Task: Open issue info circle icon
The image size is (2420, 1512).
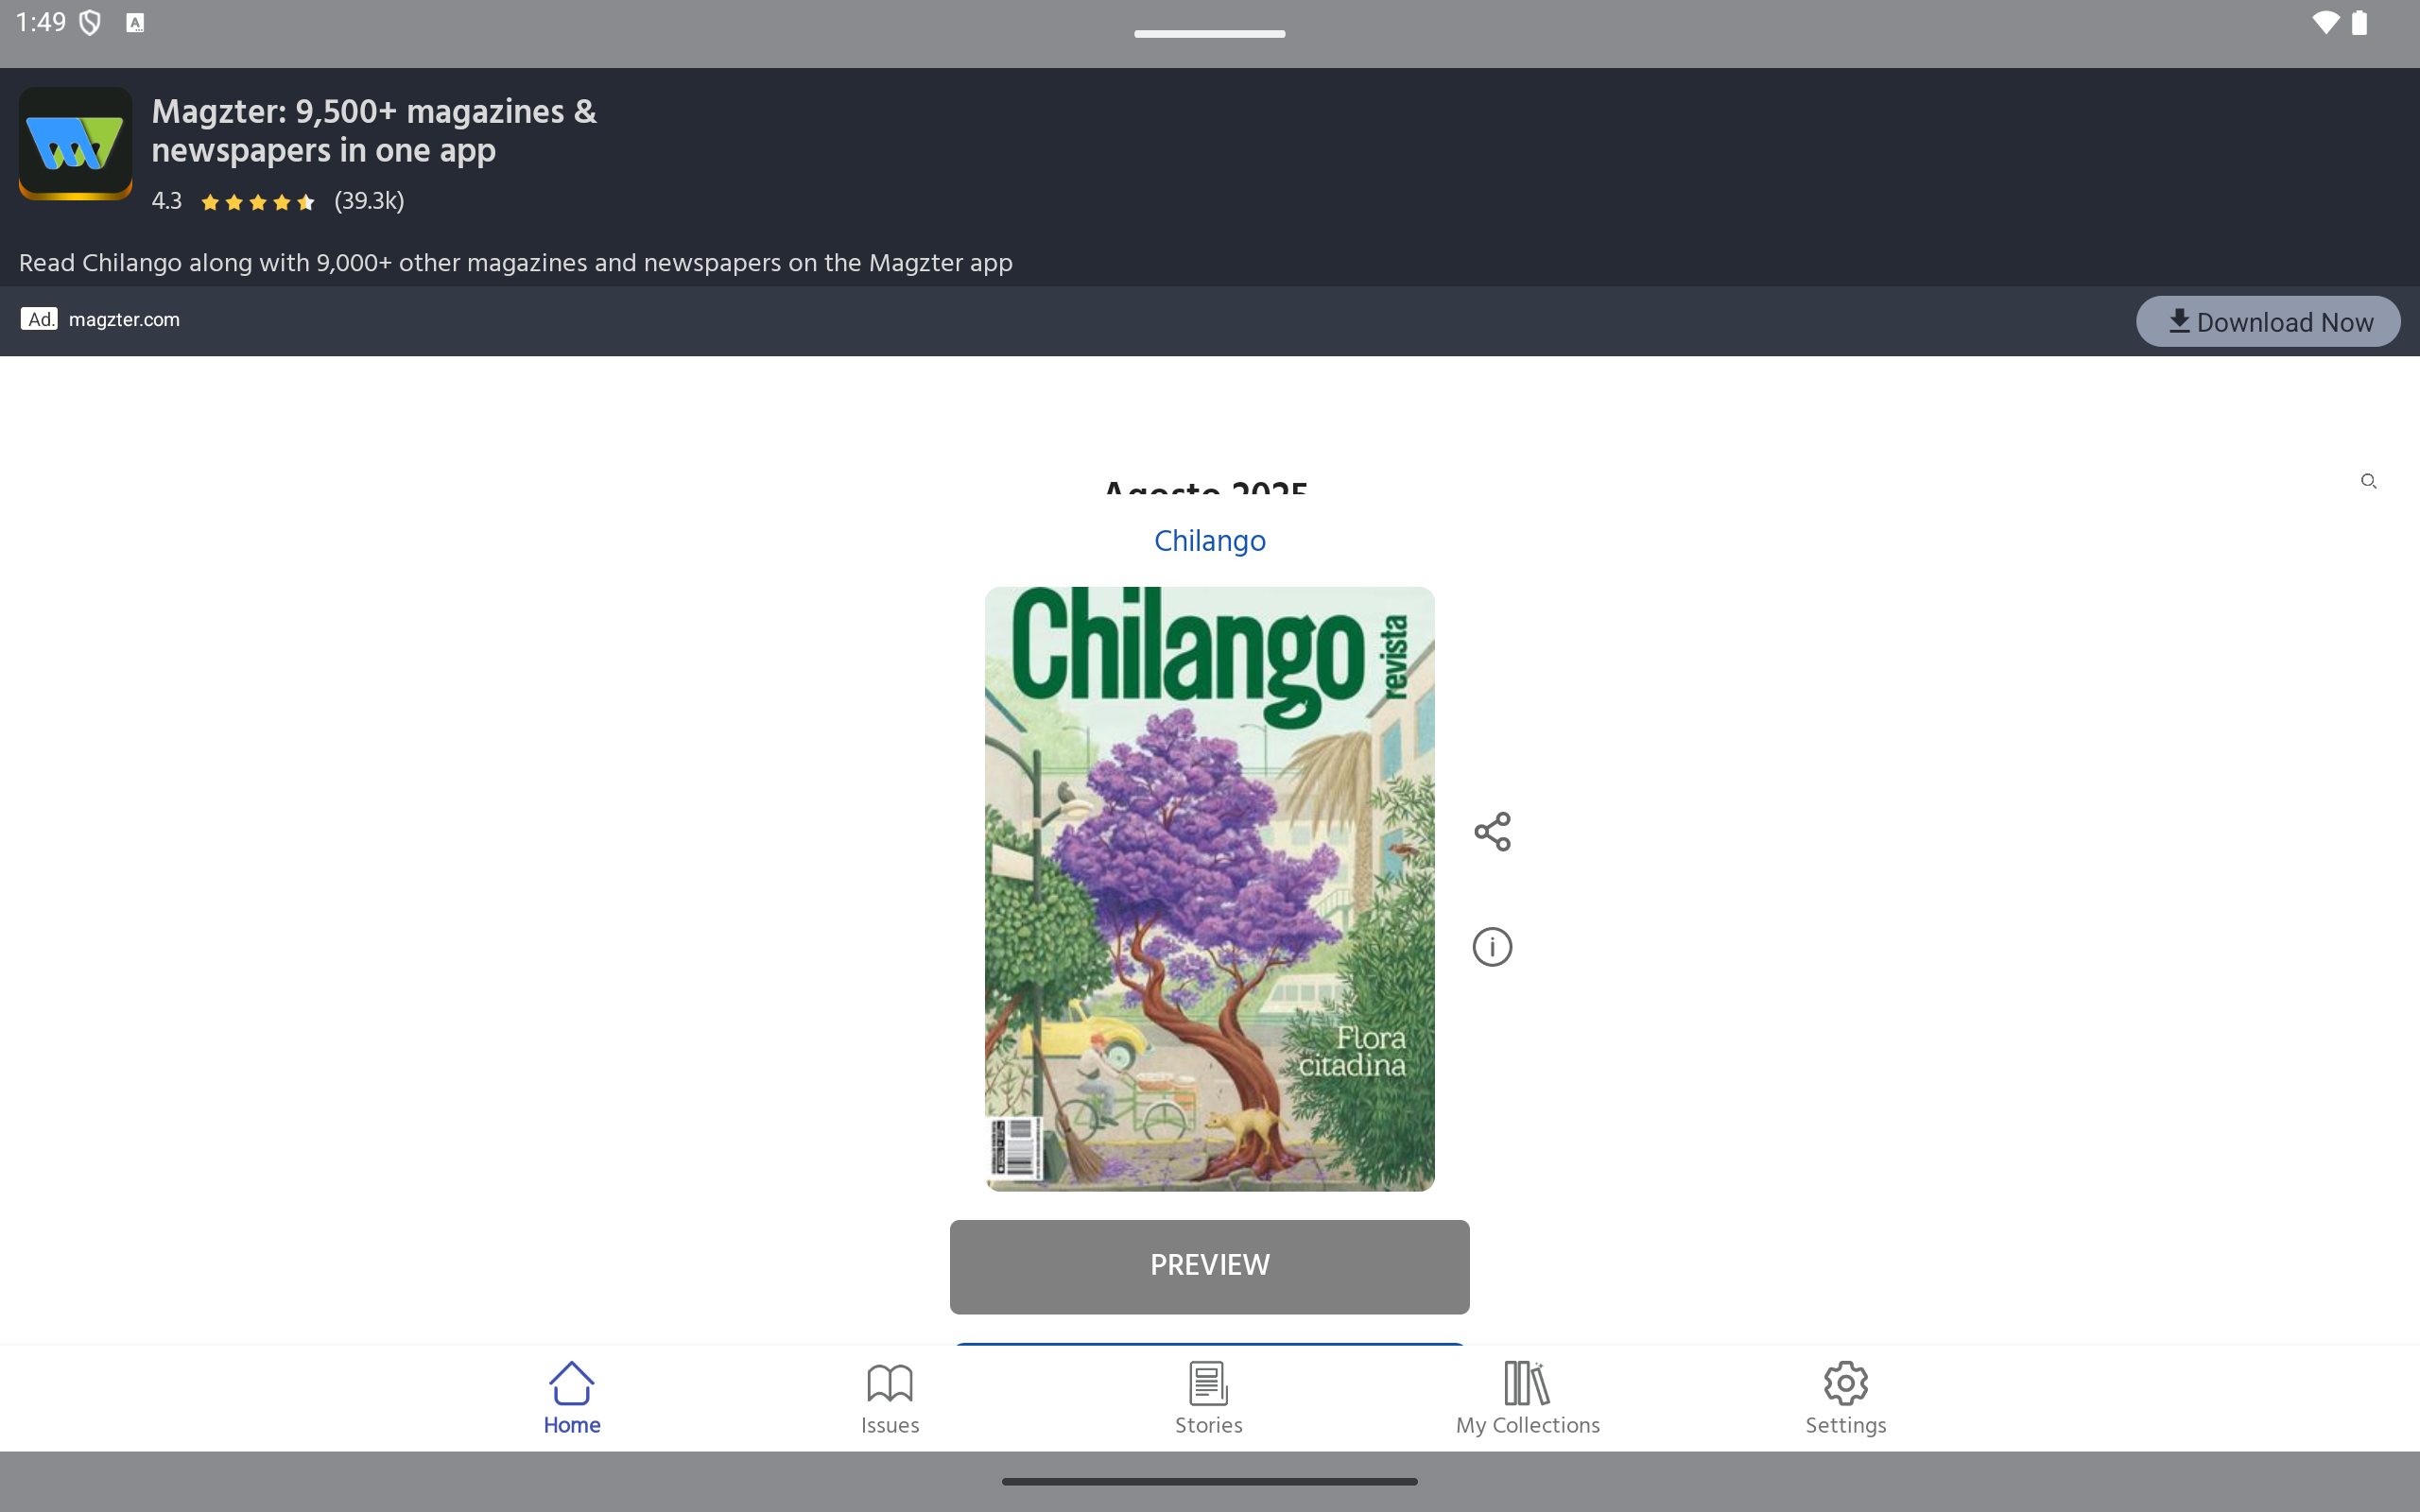Action: 1492,946
